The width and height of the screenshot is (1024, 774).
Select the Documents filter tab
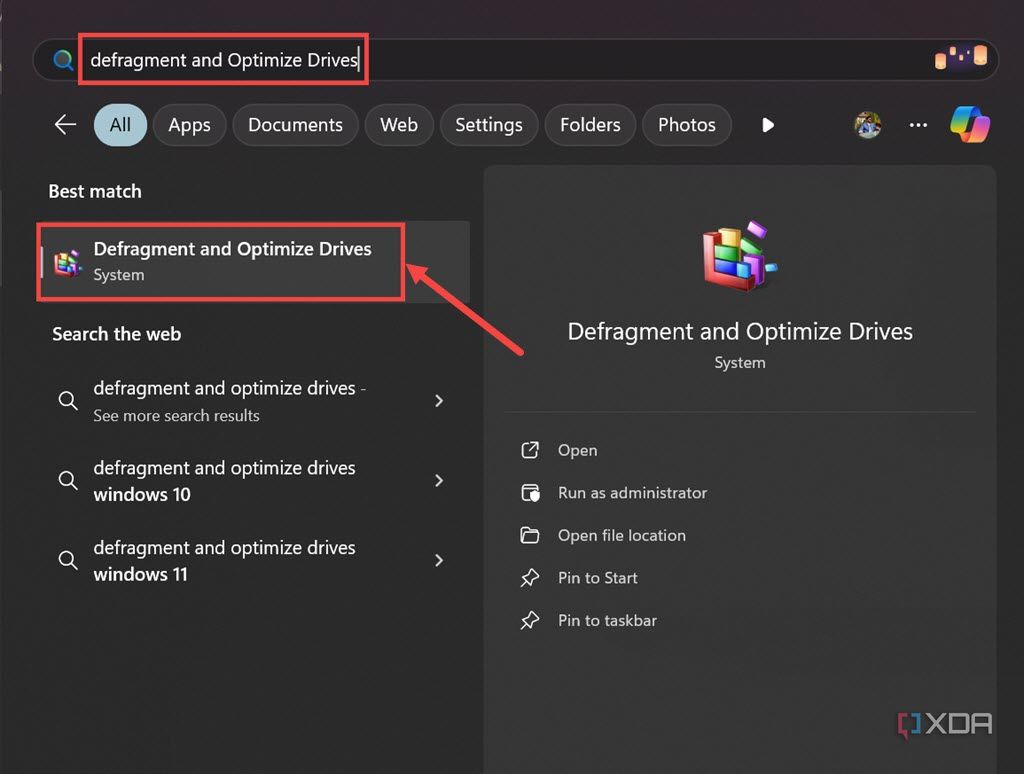(x=295, y=125)
